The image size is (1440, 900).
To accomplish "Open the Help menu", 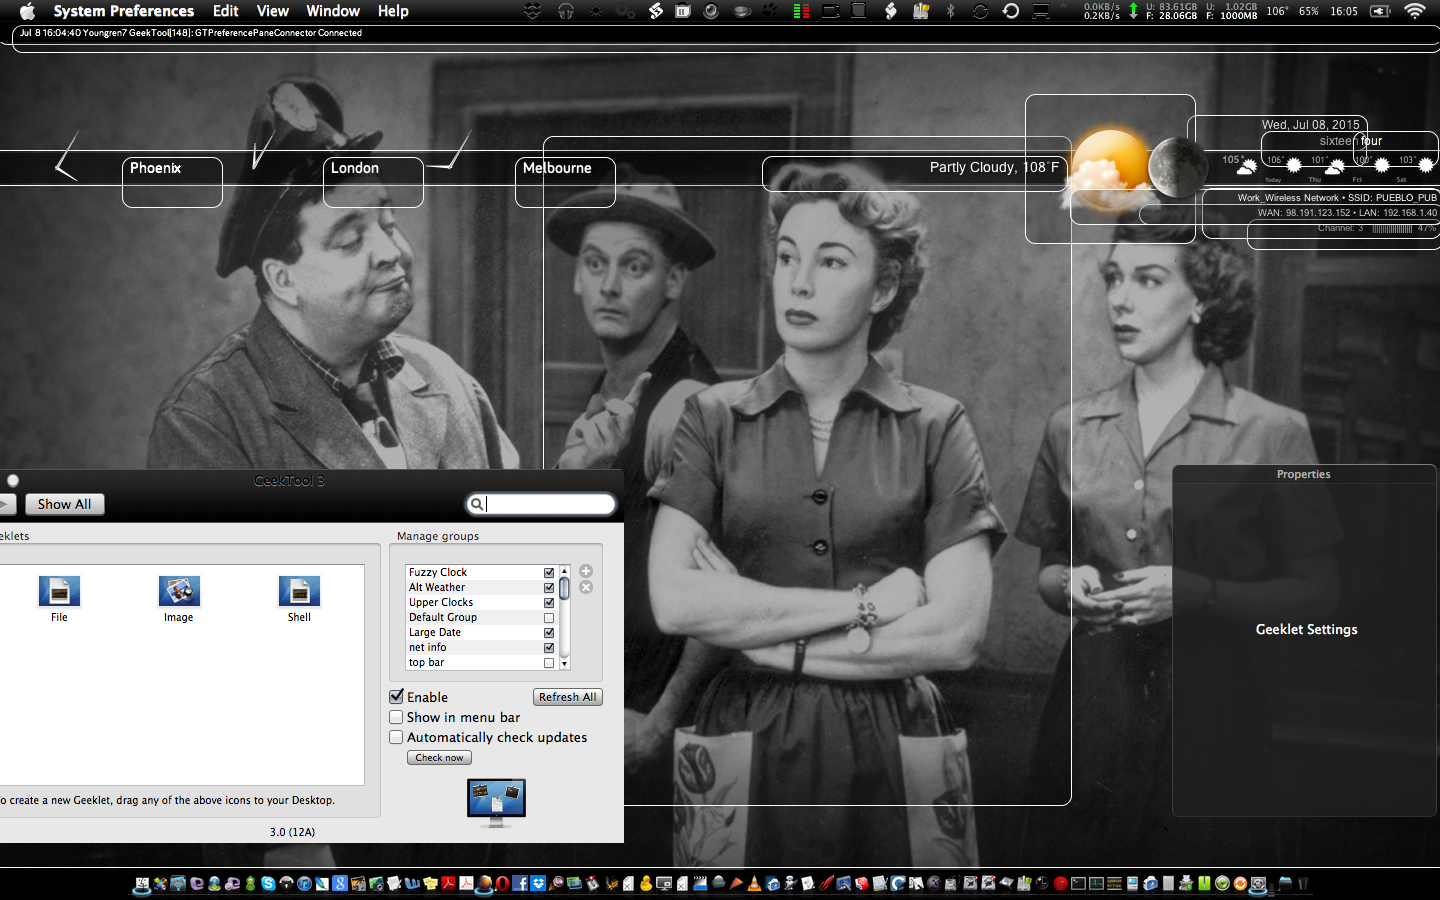I will 393,11.
